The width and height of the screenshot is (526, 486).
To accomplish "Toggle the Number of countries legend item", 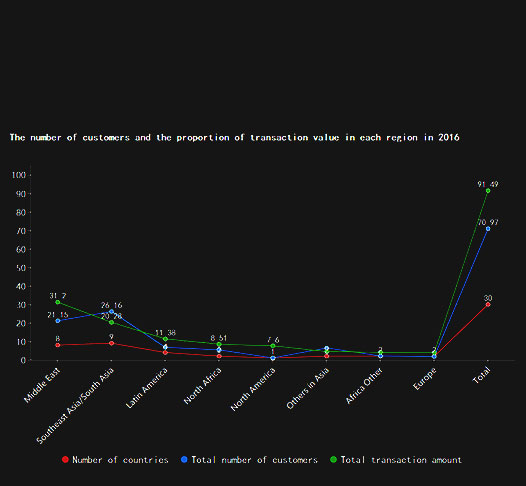I will (x=115, y=460).
